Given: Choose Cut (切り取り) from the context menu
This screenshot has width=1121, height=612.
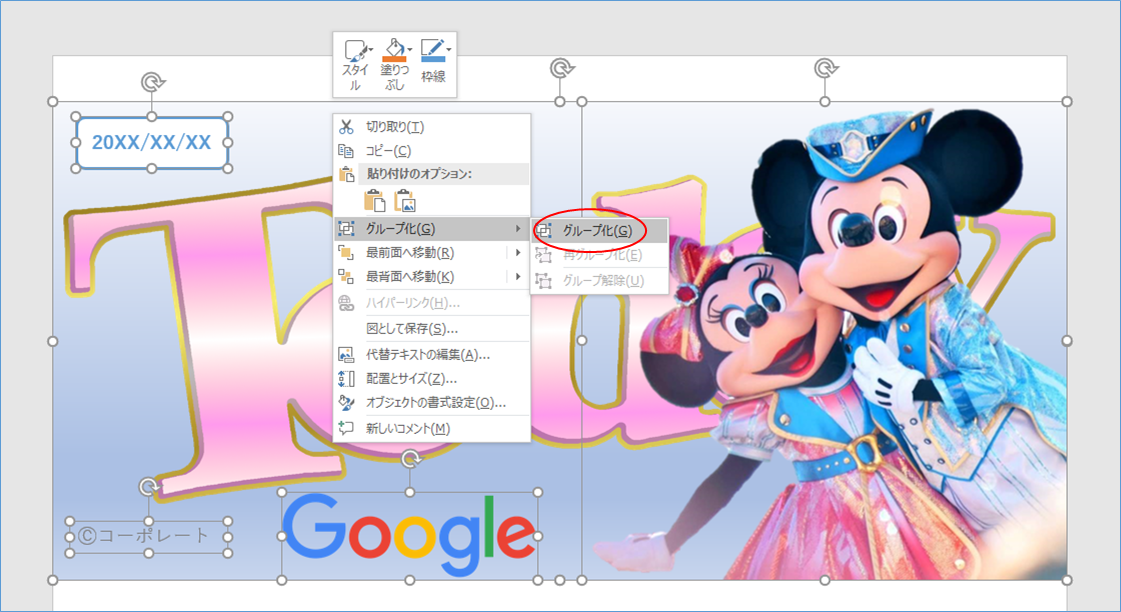Looking at the screenshot, I should tap(432, 127).
